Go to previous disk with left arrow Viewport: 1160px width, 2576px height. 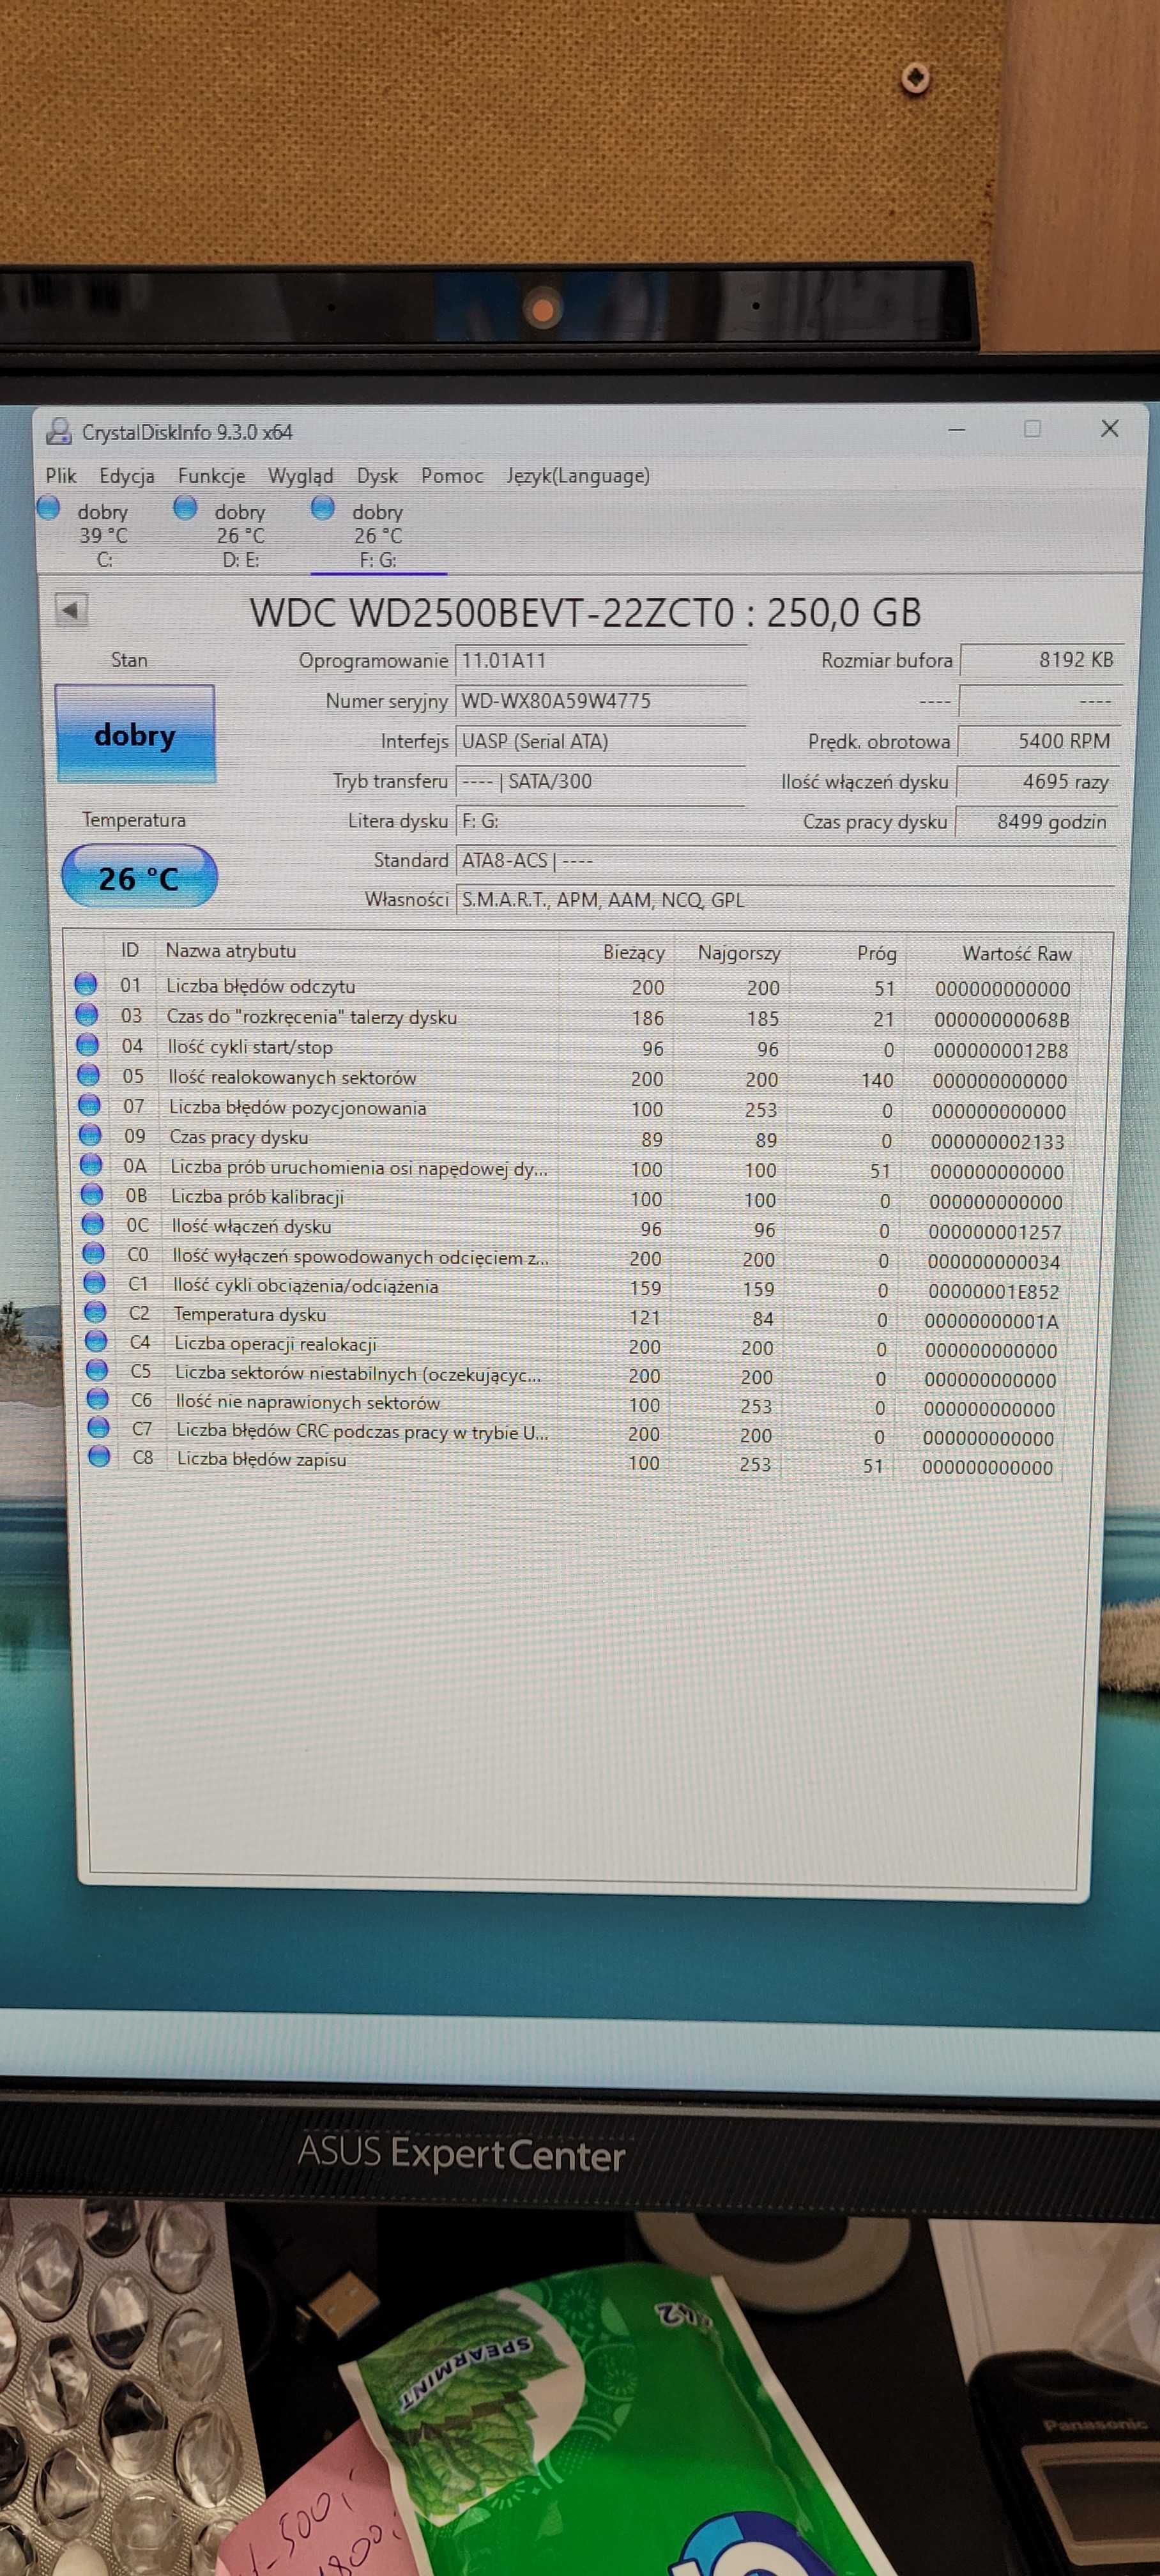(x=71, y=609)
